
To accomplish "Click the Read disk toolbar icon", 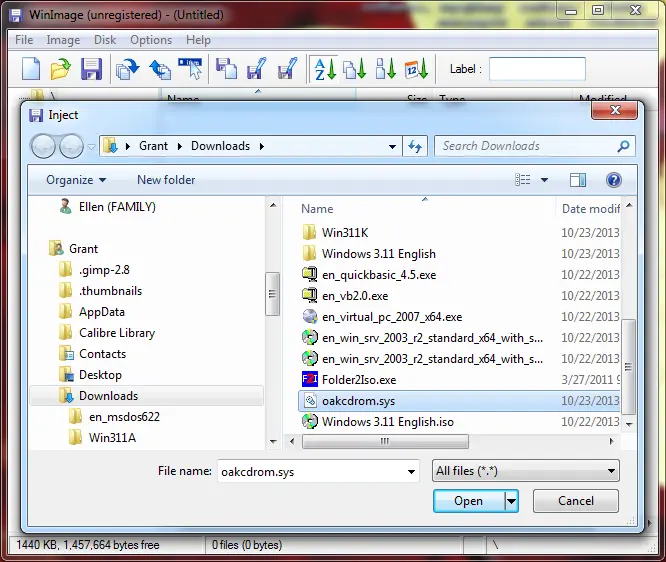I will pyautogui.click(x=128, y=68).
